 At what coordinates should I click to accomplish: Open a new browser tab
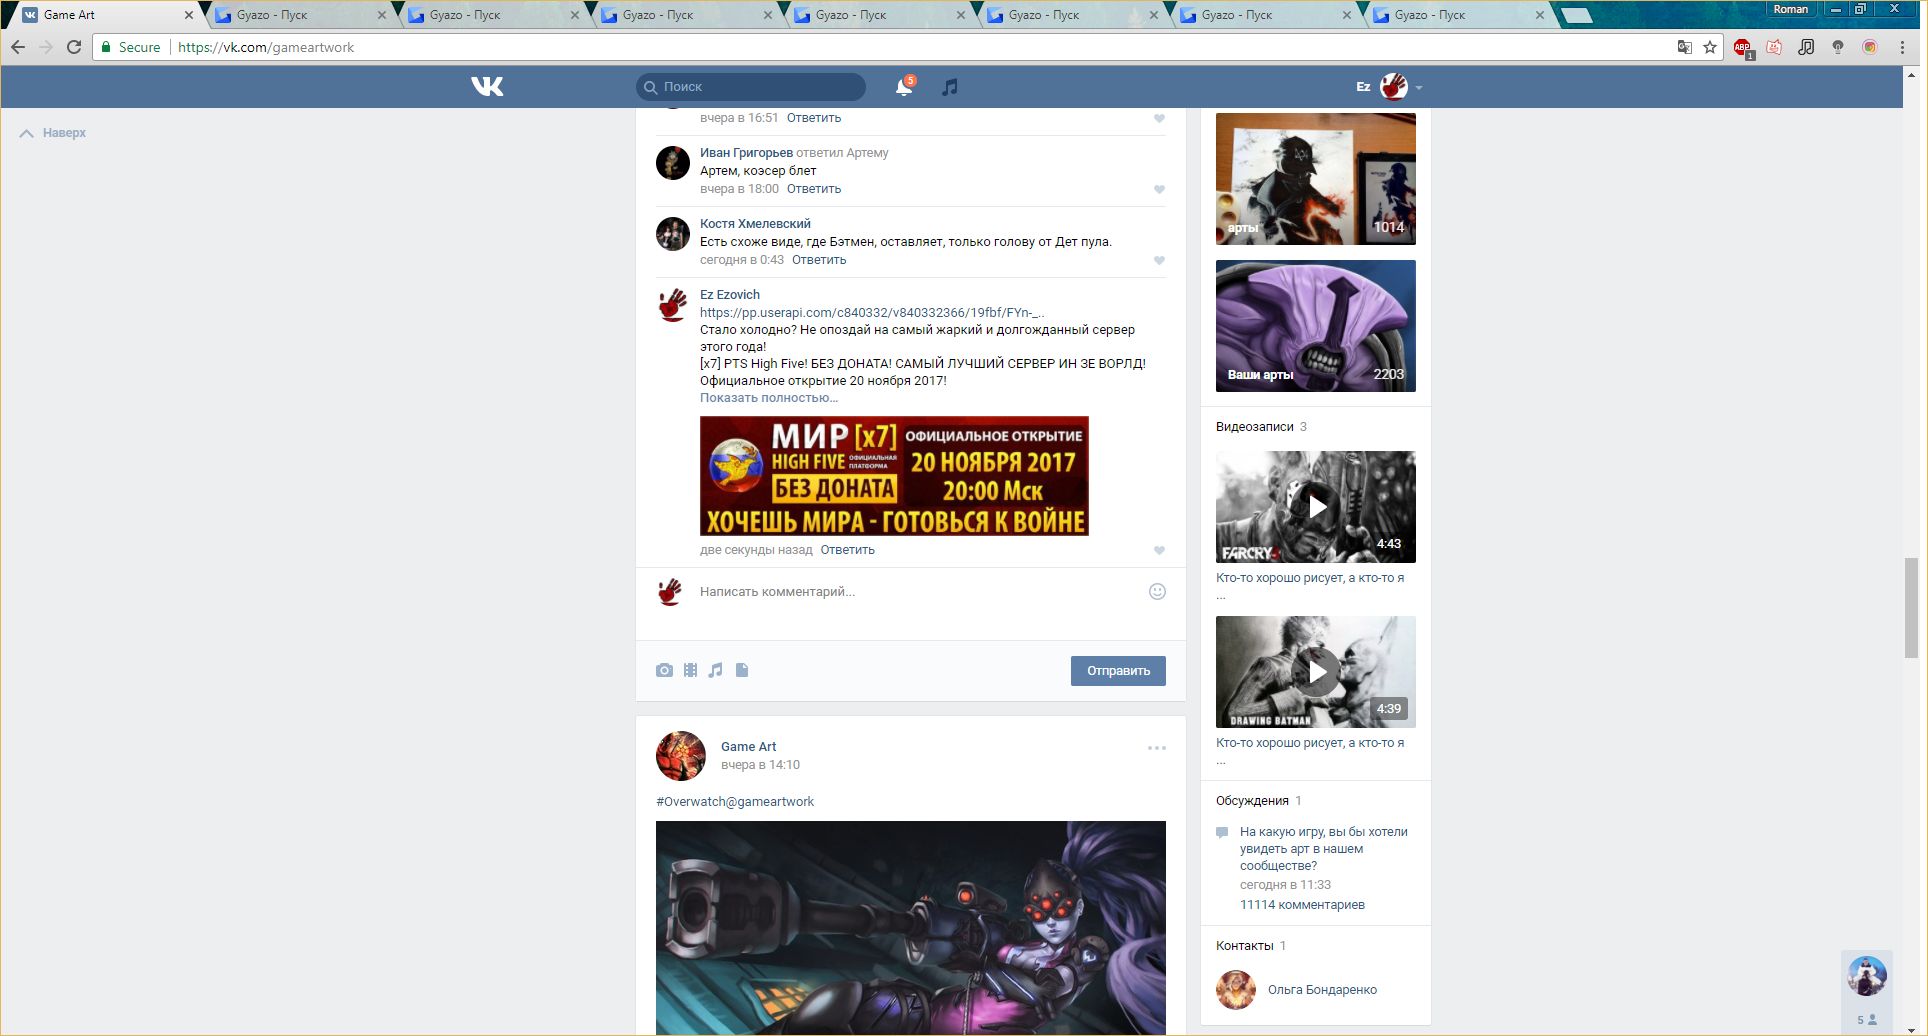(1576, 15)
